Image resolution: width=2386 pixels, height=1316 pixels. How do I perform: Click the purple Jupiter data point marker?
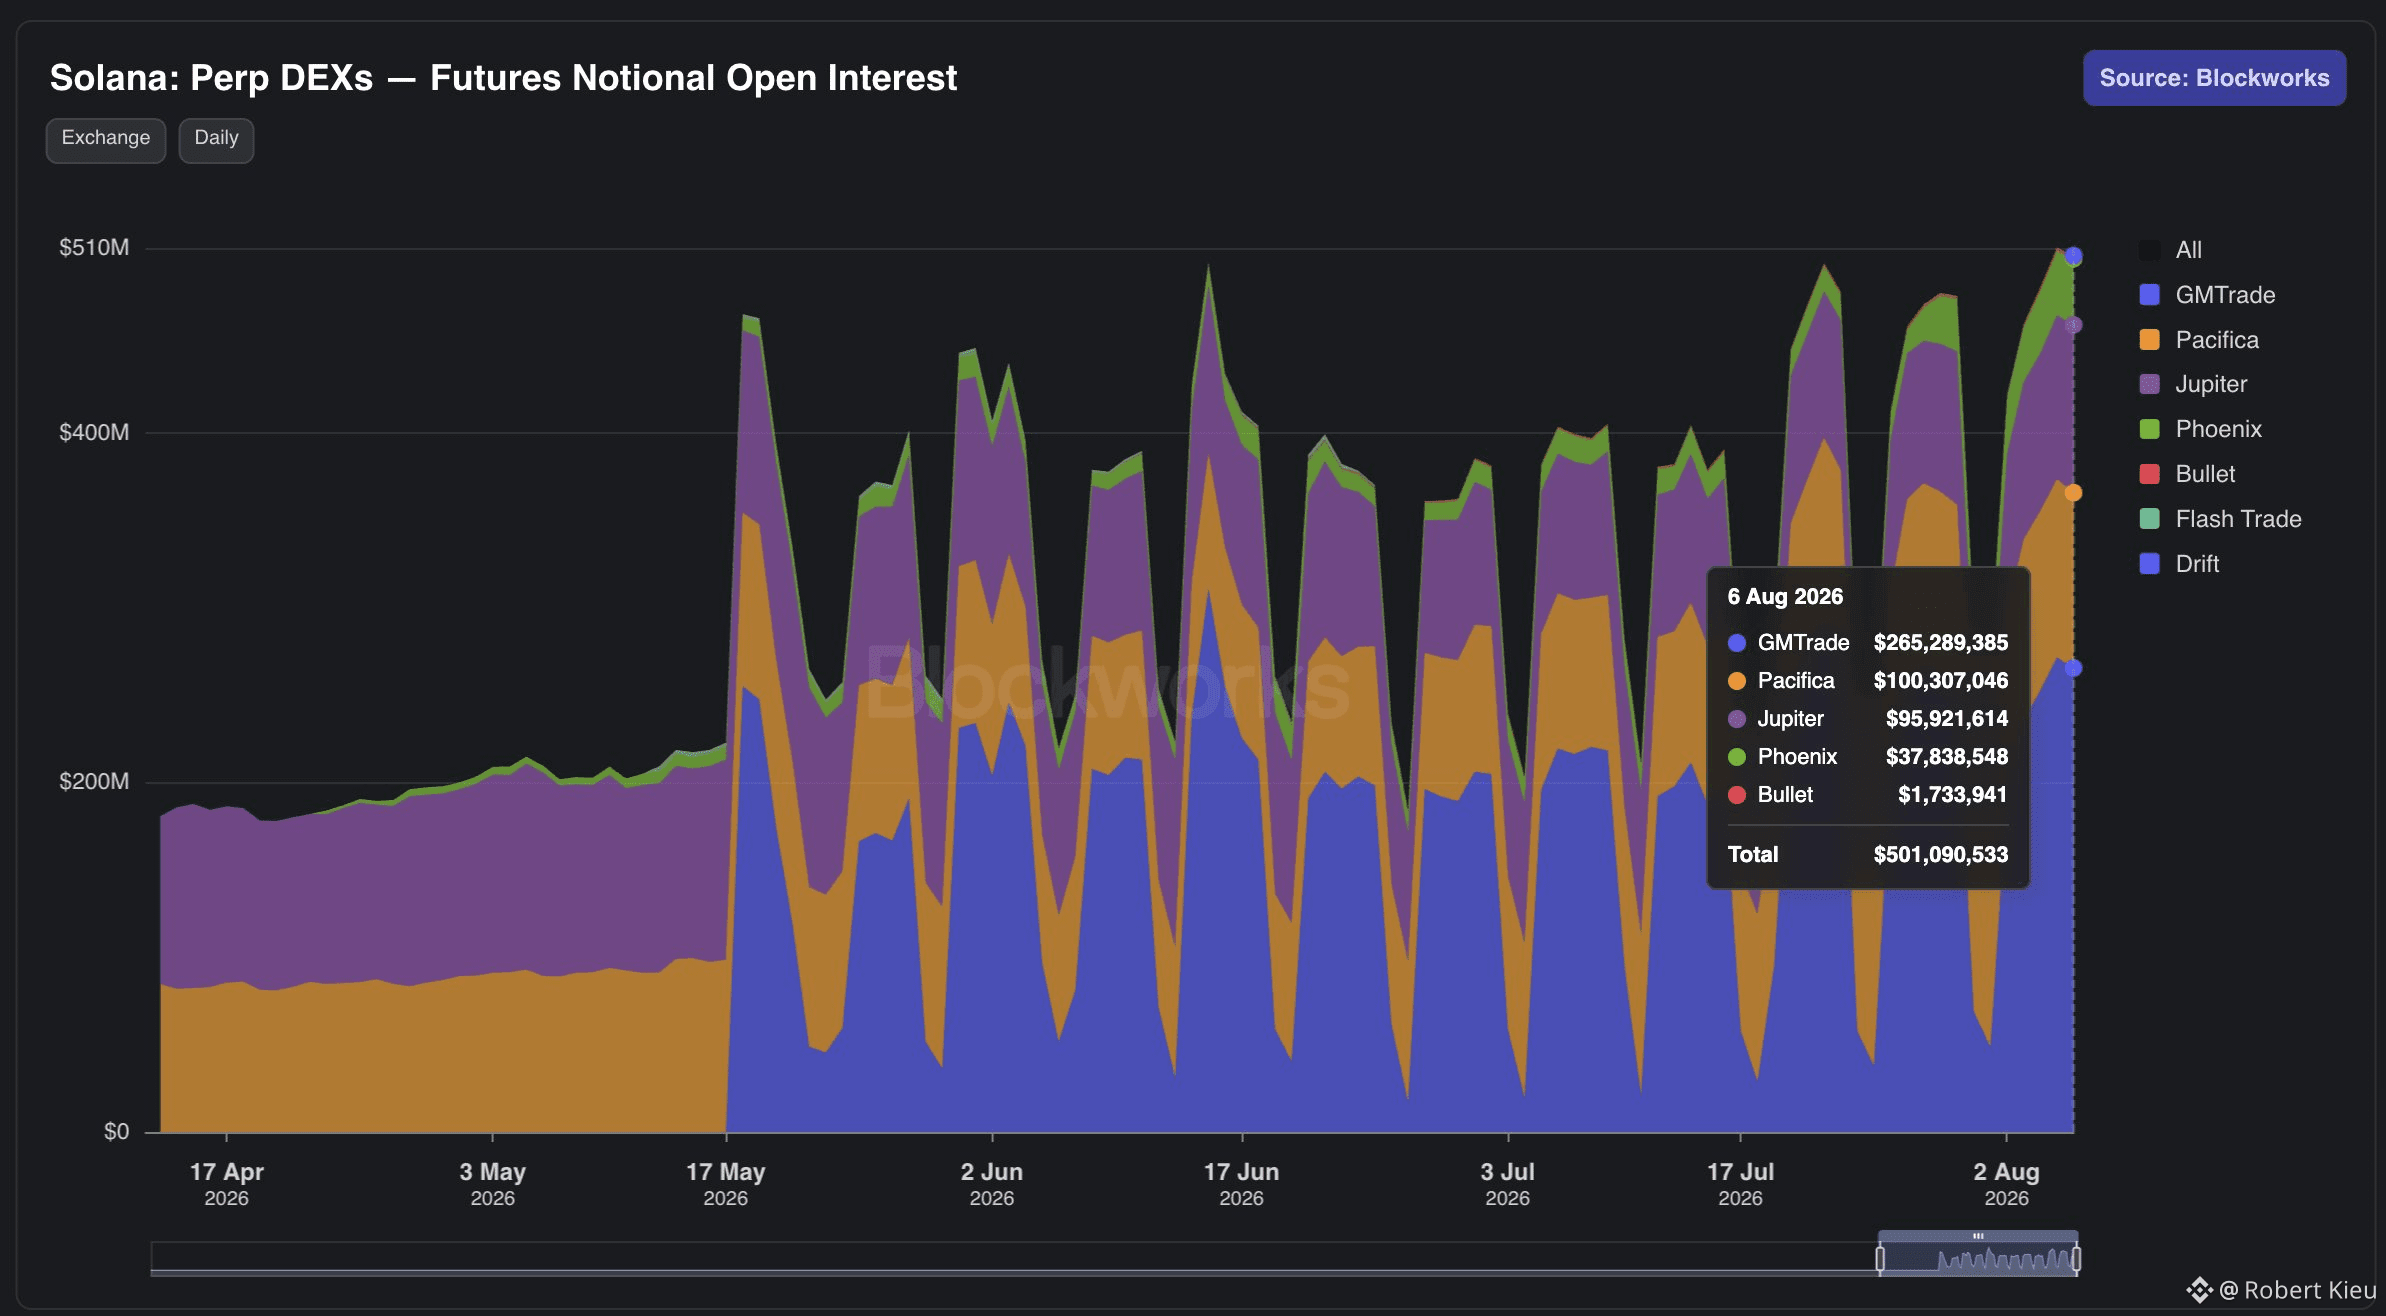[x=2073, y=325]
